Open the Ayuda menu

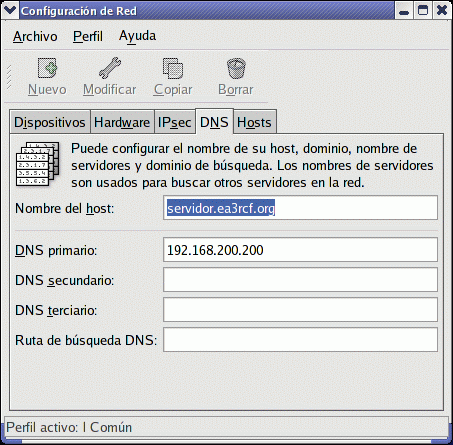tap(137, 36)
